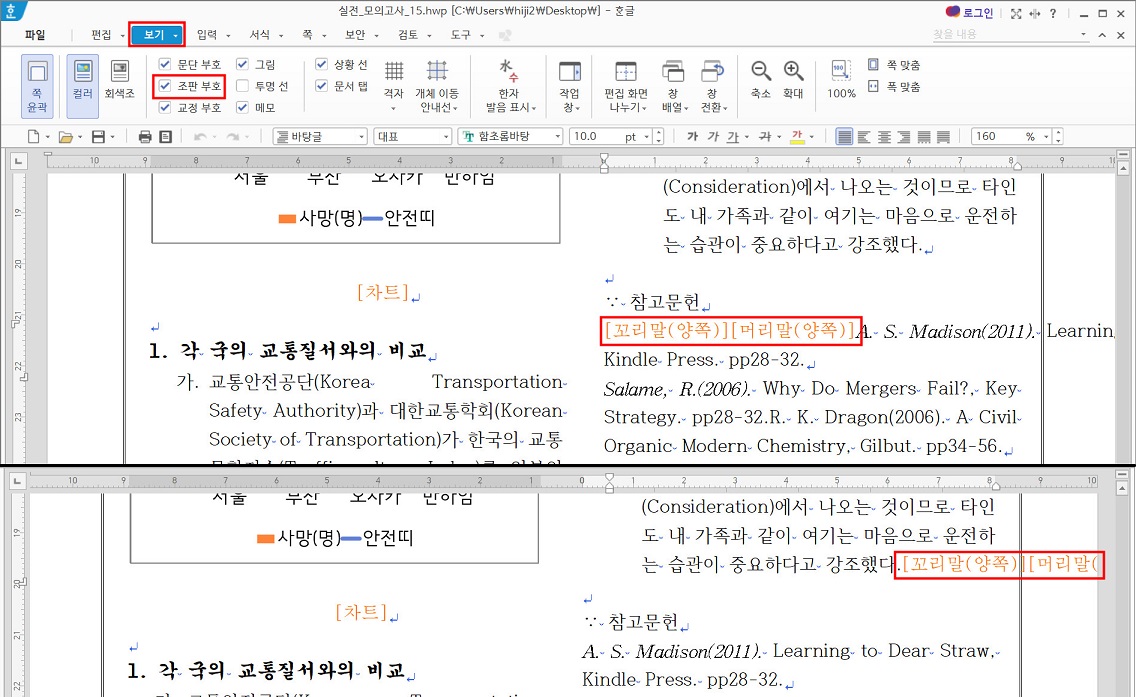Switch to 컬러 color display mode
Viewport: 1136px width, 697px height.
click(83, 86)
